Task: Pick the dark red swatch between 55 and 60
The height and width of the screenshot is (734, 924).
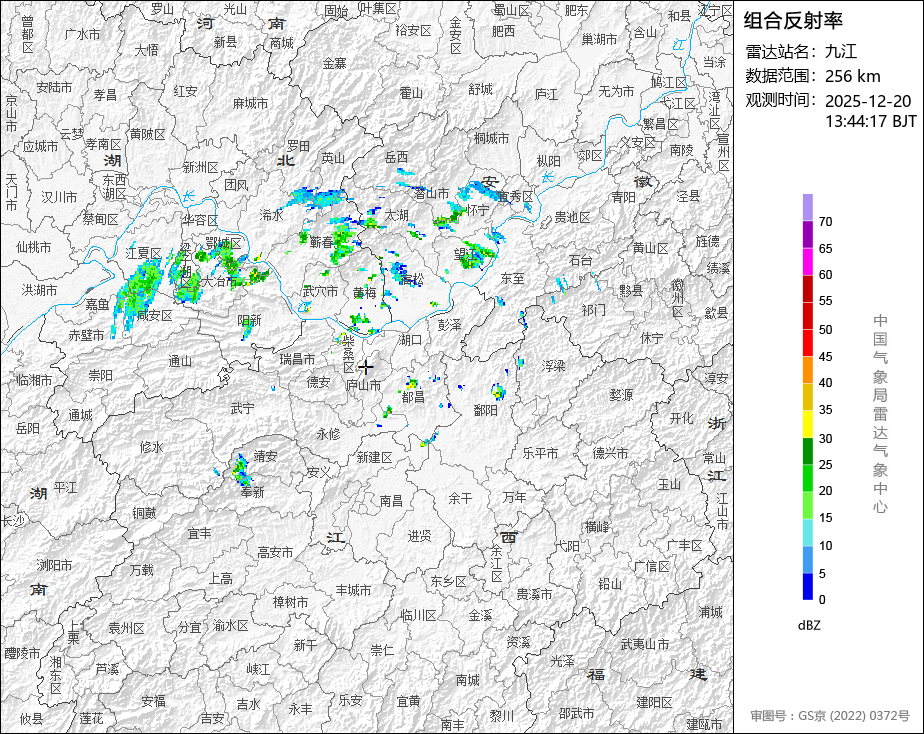Action: (x=808, y=289)
